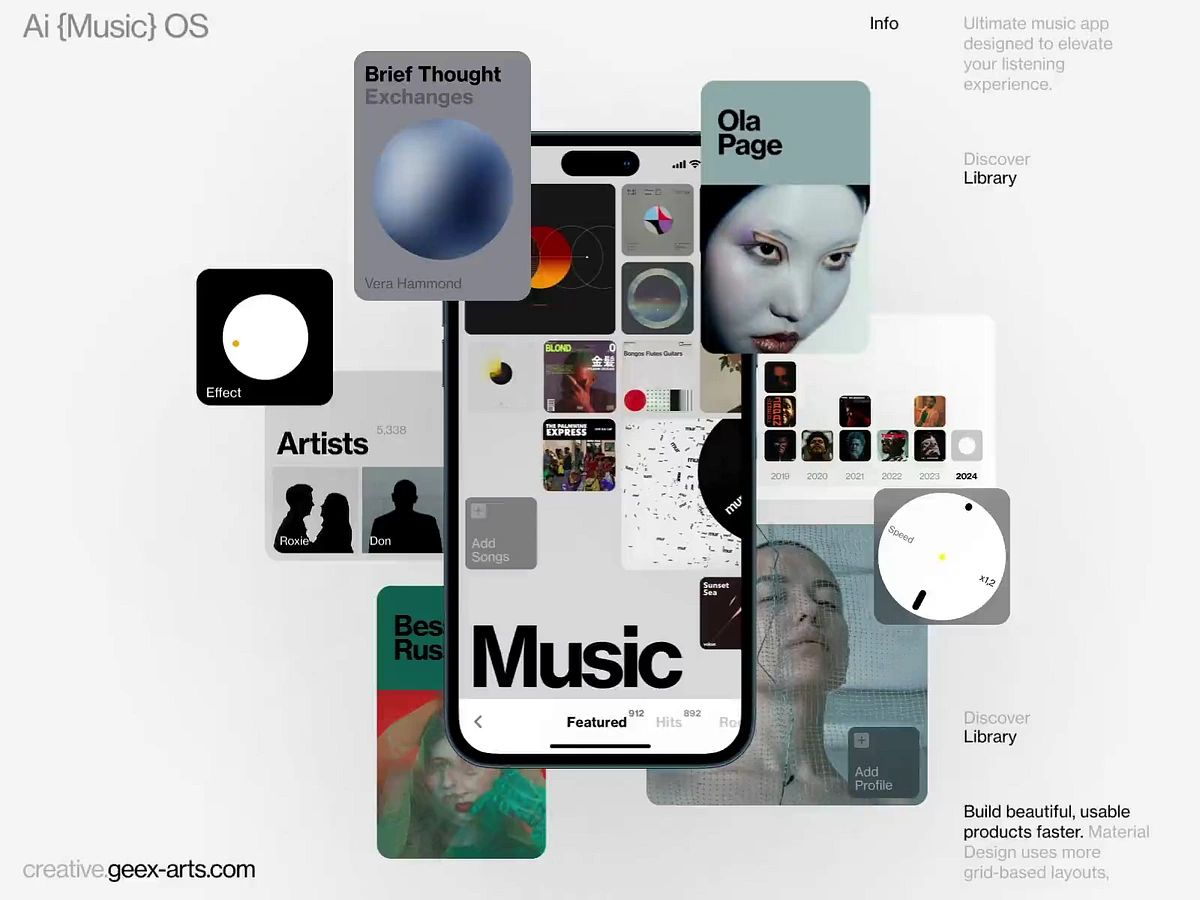This screenshot has width=1200, height=900.
Task: Switch to the Hits tab
Action: [669, 722]
